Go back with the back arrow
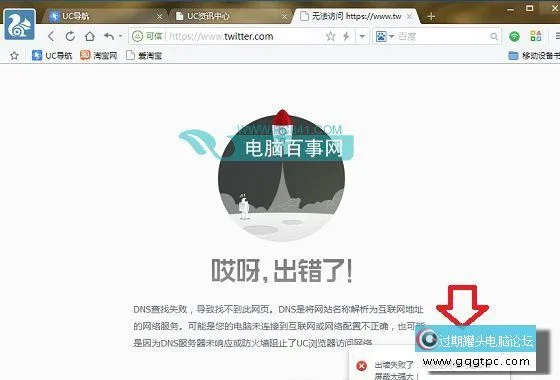The image size is (560, 380). (51, 36)
